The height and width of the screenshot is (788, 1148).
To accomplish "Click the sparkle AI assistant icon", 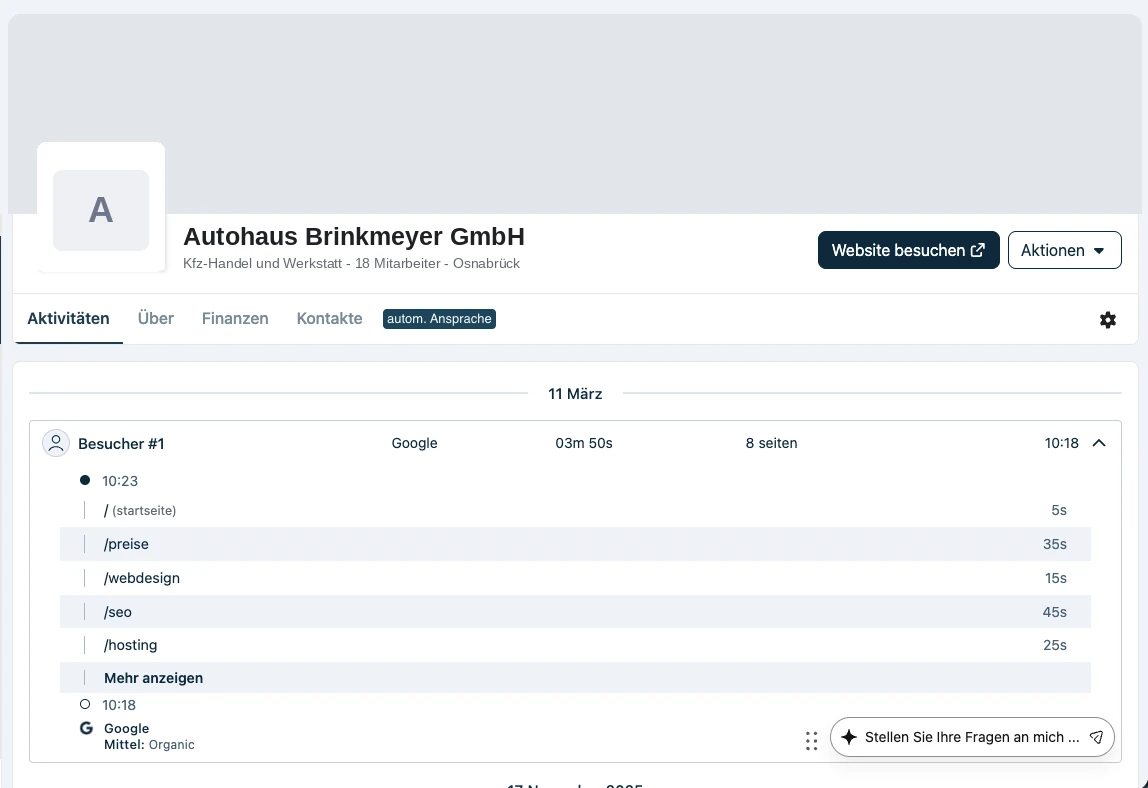I will [x=849, y=737].
